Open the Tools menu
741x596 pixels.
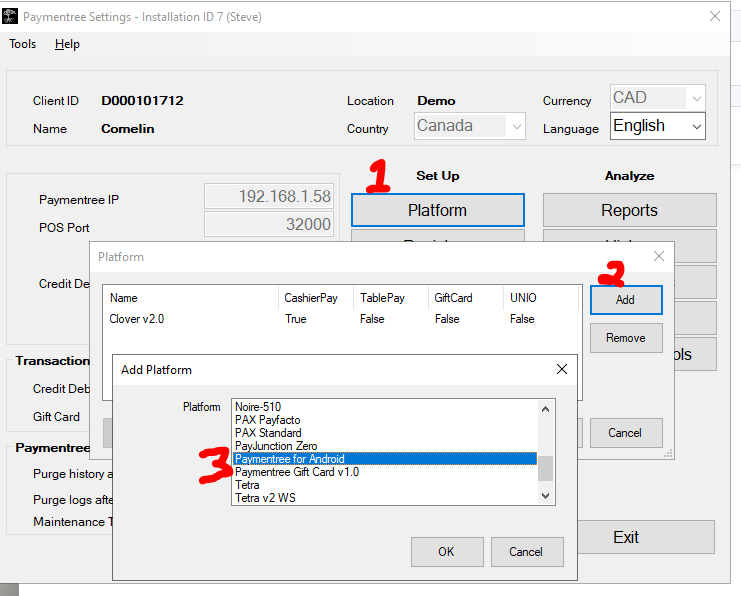22,44
